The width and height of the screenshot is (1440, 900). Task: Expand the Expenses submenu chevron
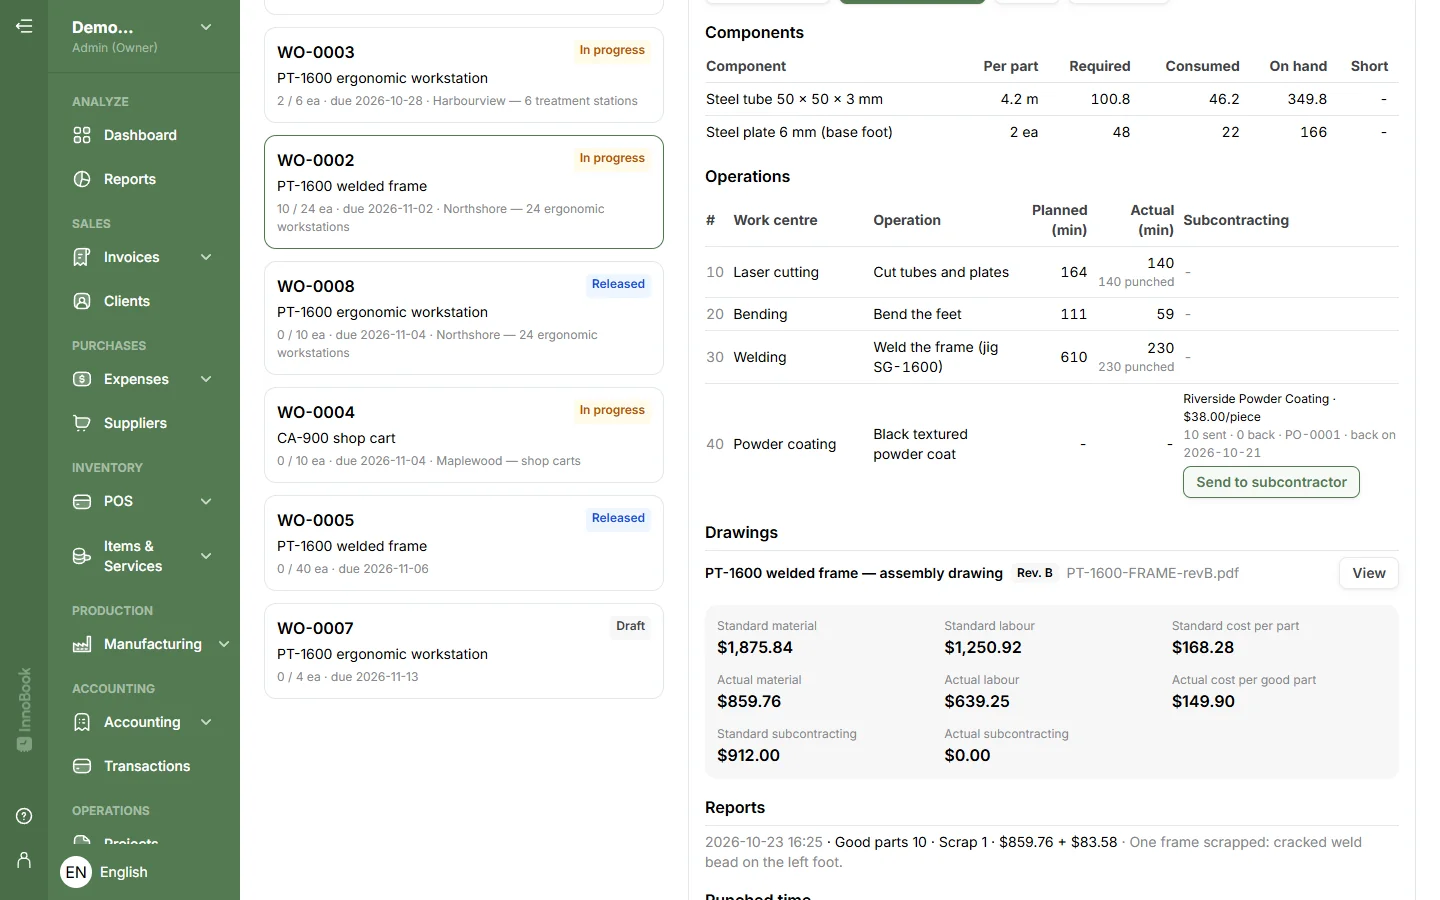206,379
